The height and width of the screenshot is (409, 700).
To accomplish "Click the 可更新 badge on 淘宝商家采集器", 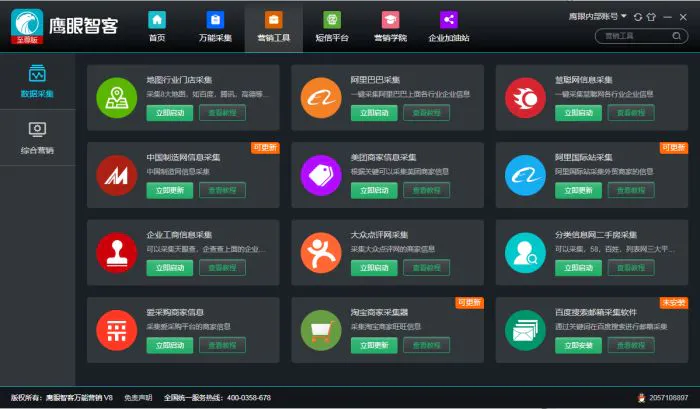I will click(469, 303).
